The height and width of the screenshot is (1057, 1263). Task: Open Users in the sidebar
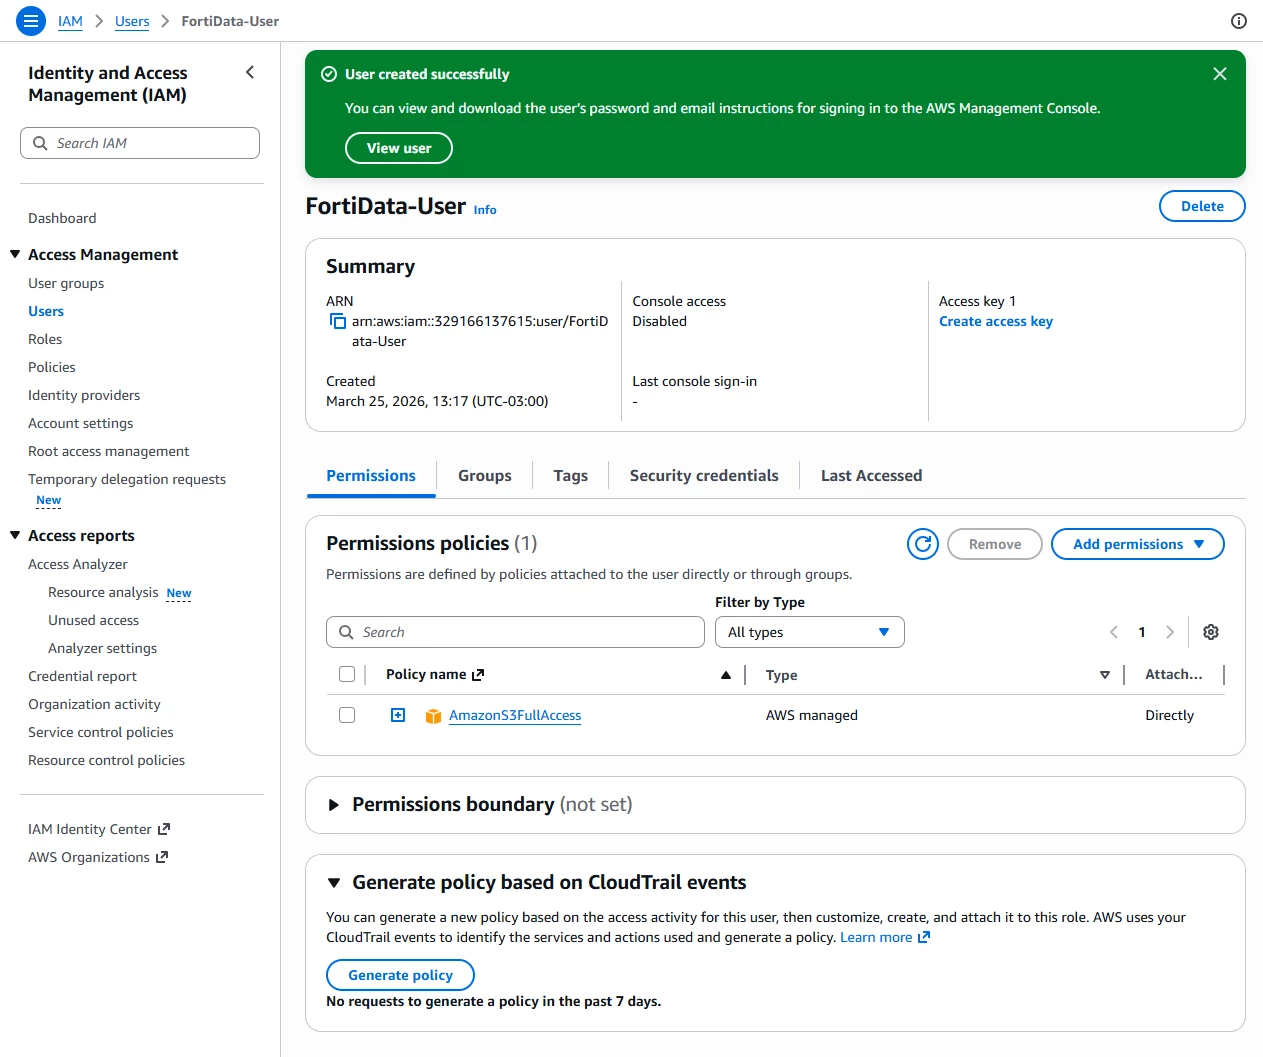tap(46, 311)
